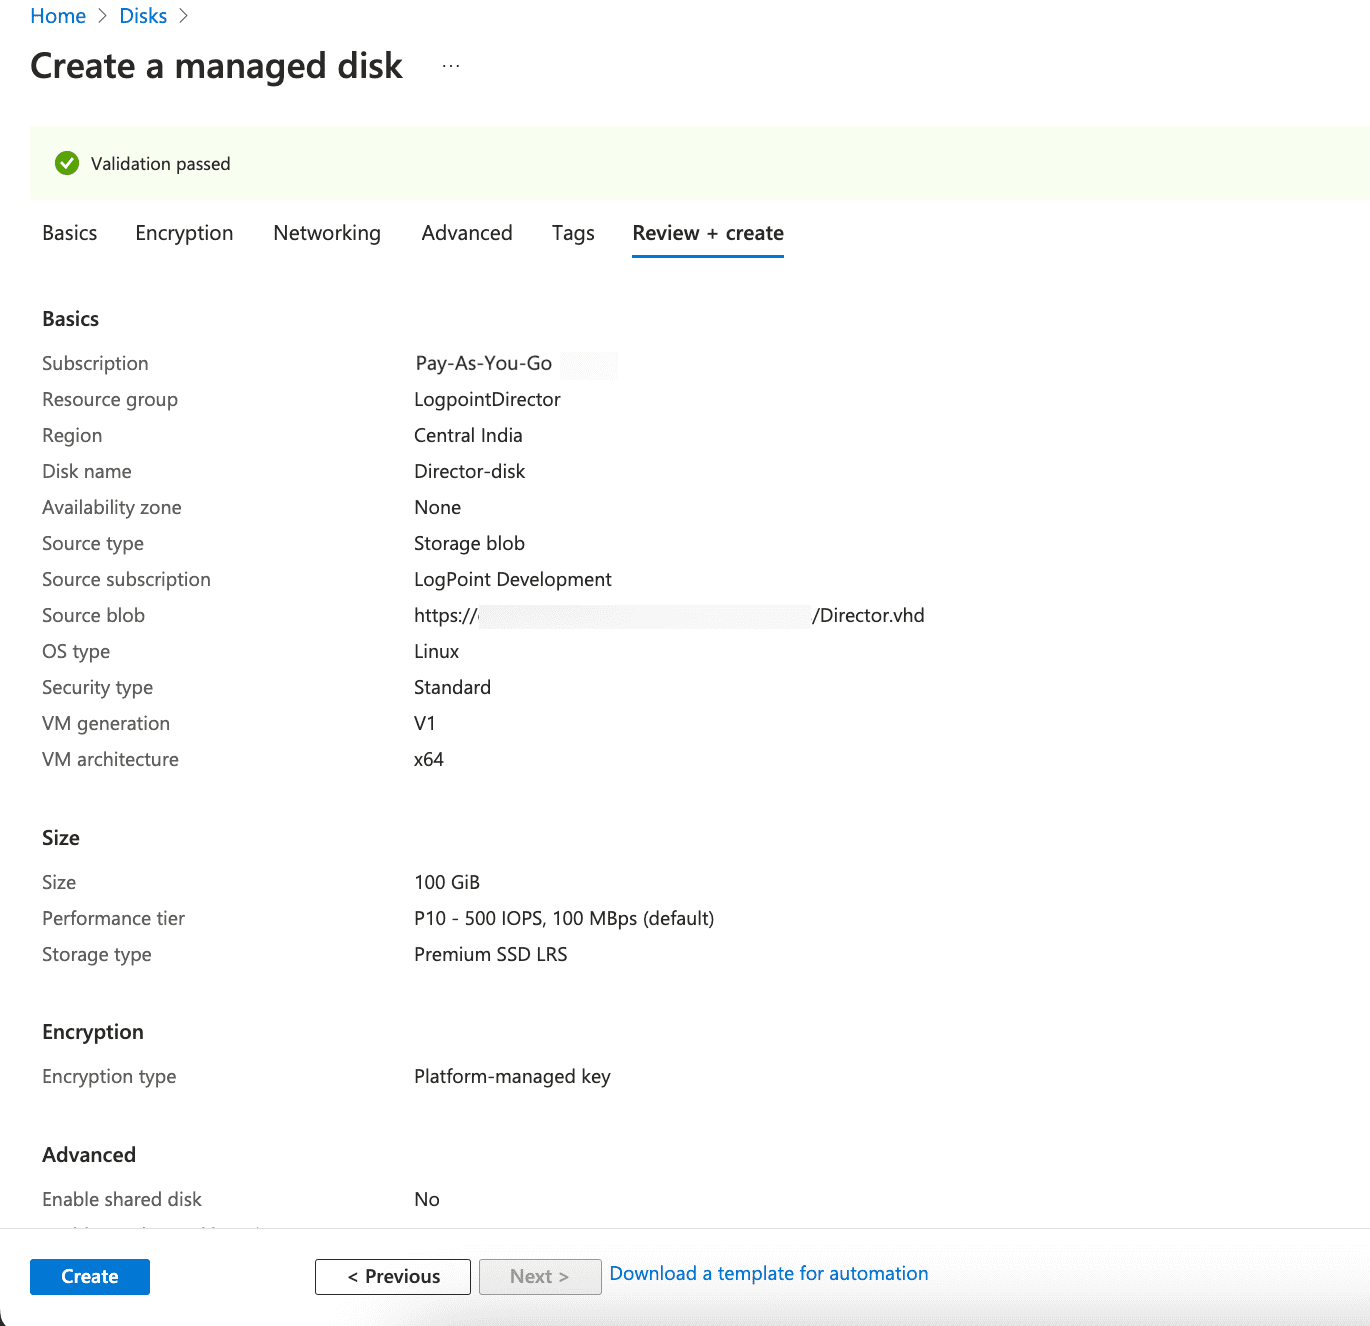
Task: Select the Networking tab
Action: pos(326,233)
